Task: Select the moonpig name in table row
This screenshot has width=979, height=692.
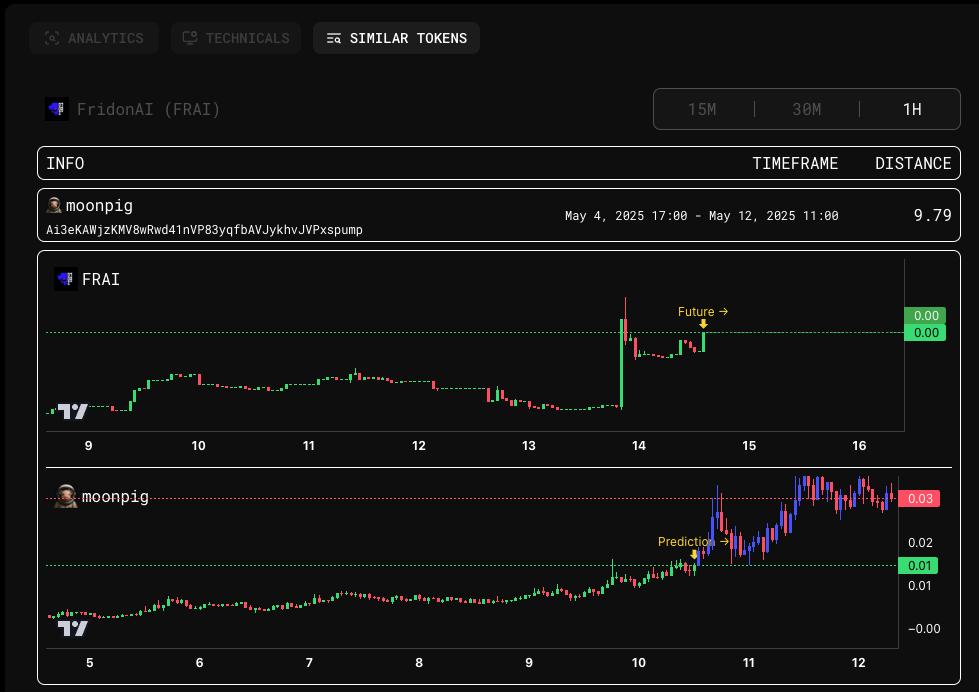Action: [x=99, y=206]
